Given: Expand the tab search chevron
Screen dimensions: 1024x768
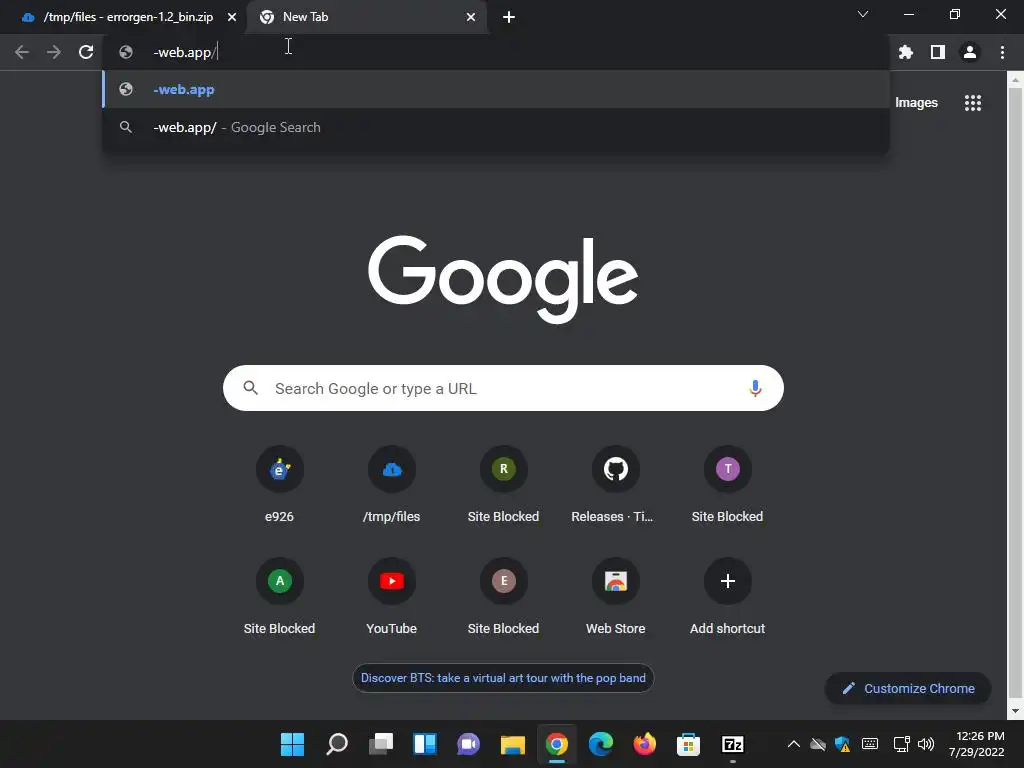Looking at the screenshot, I should (x=863, y=14).
